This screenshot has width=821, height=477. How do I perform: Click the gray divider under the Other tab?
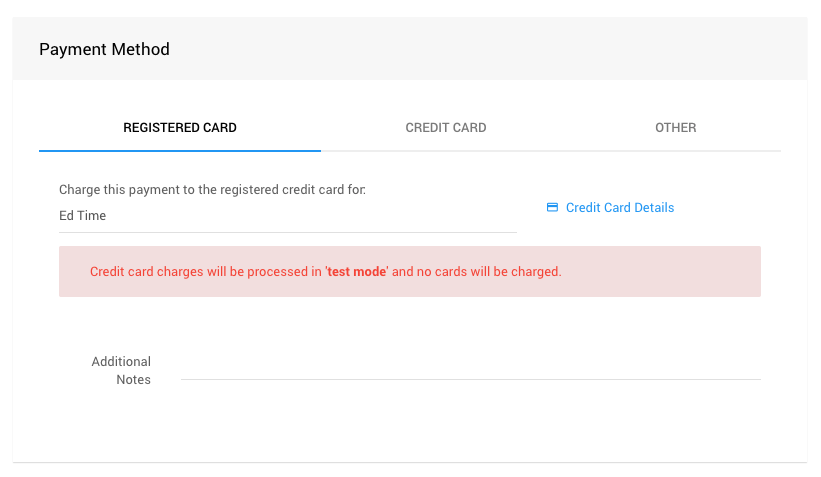pyautogui.click(x=676, y=151)
